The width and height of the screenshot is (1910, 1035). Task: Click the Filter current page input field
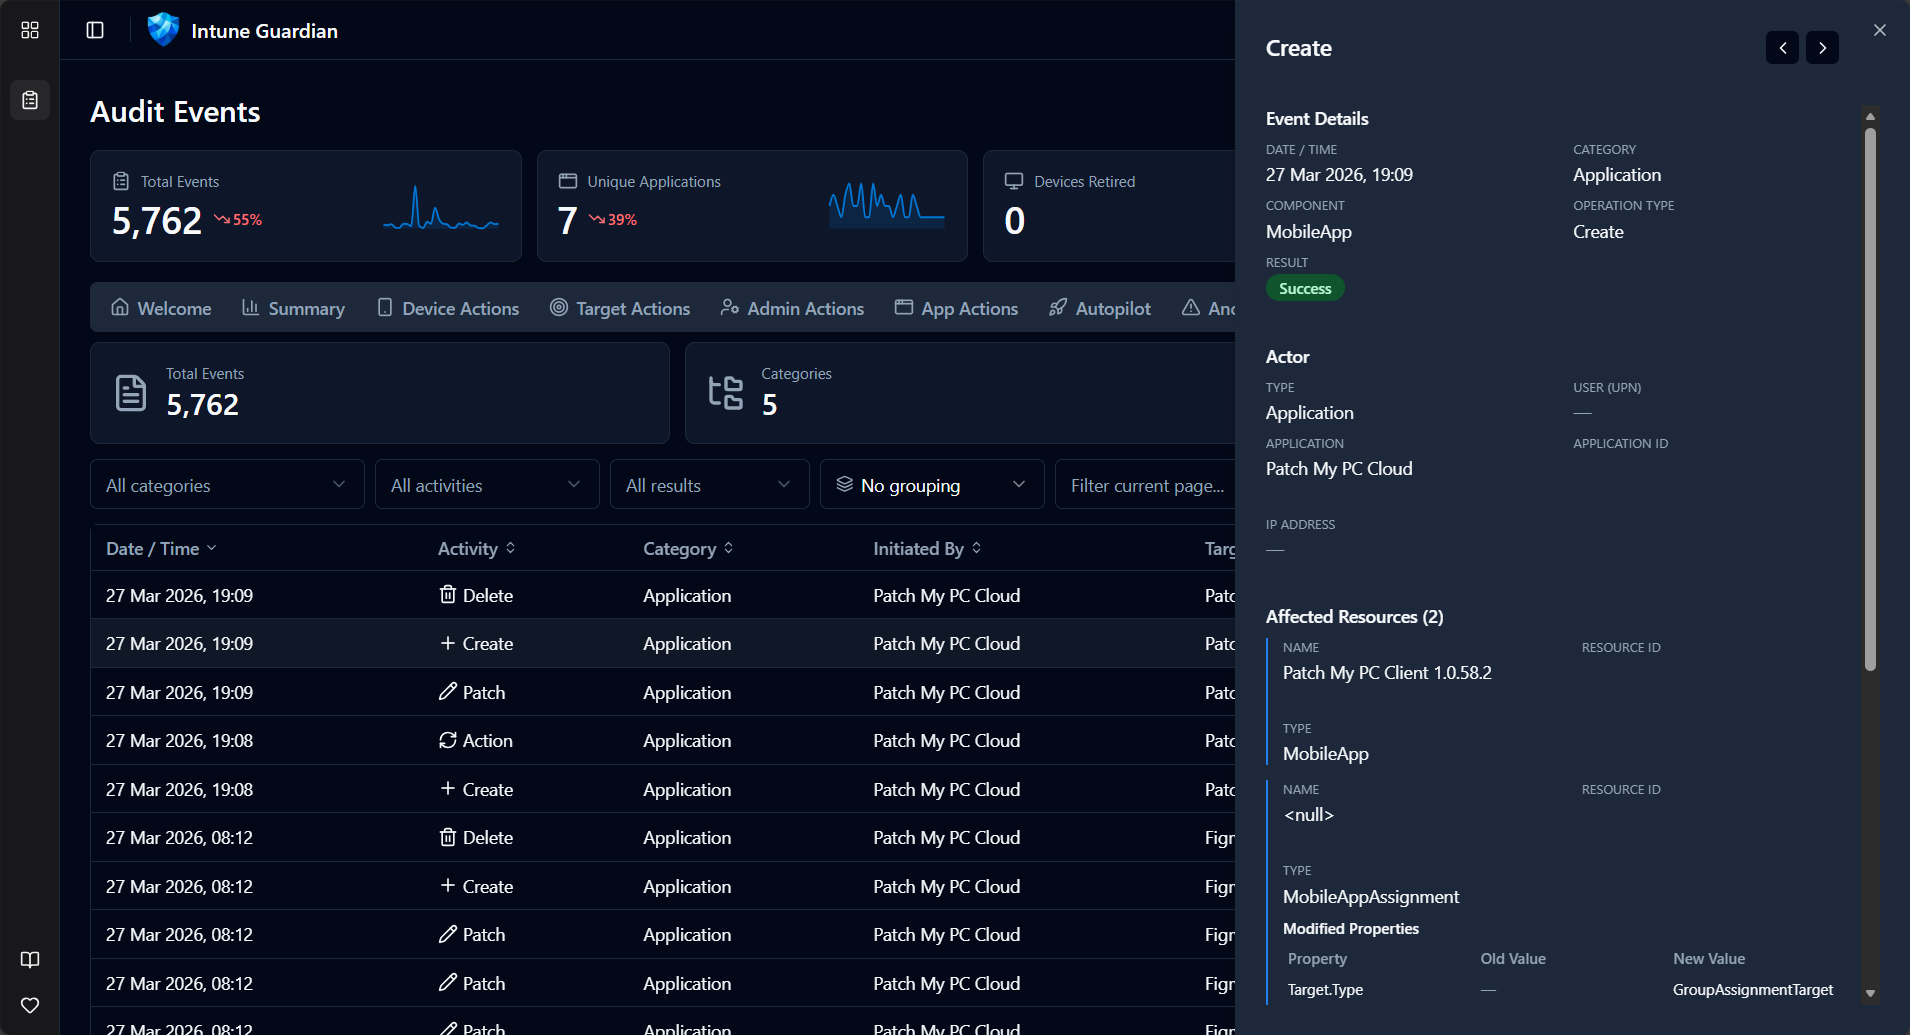click(x=1147, y=485)
